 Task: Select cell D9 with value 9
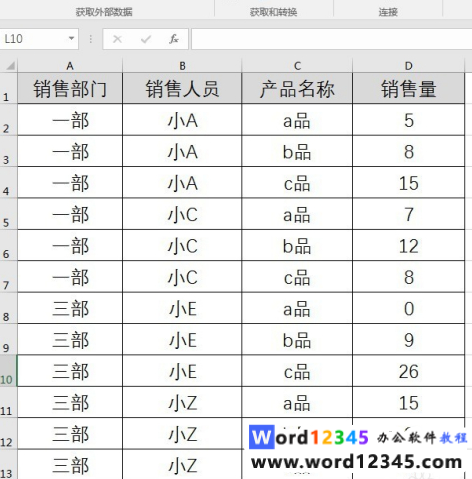408,339
